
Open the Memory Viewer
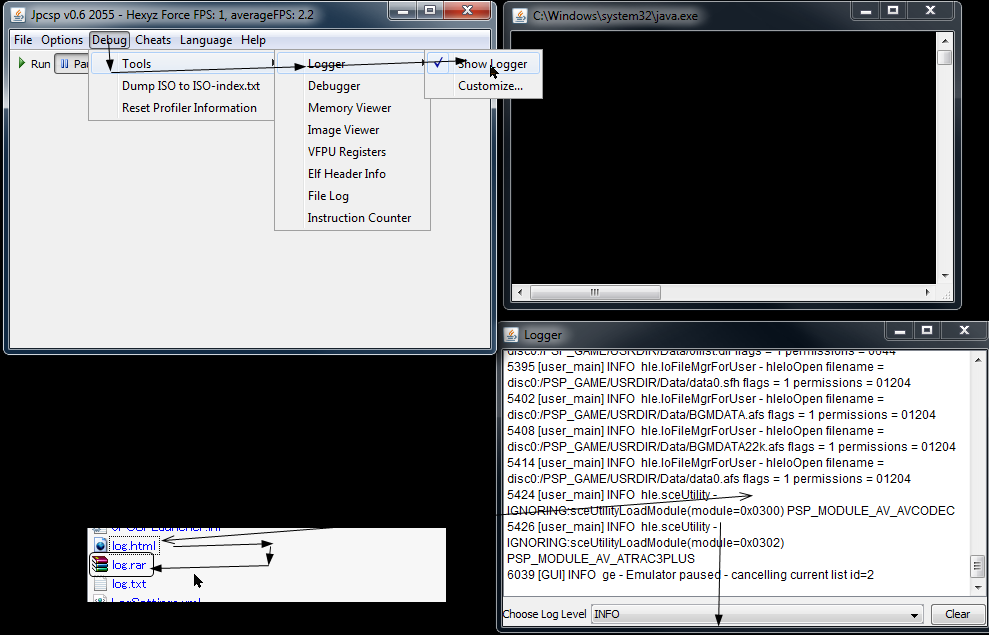coord(353,108)
